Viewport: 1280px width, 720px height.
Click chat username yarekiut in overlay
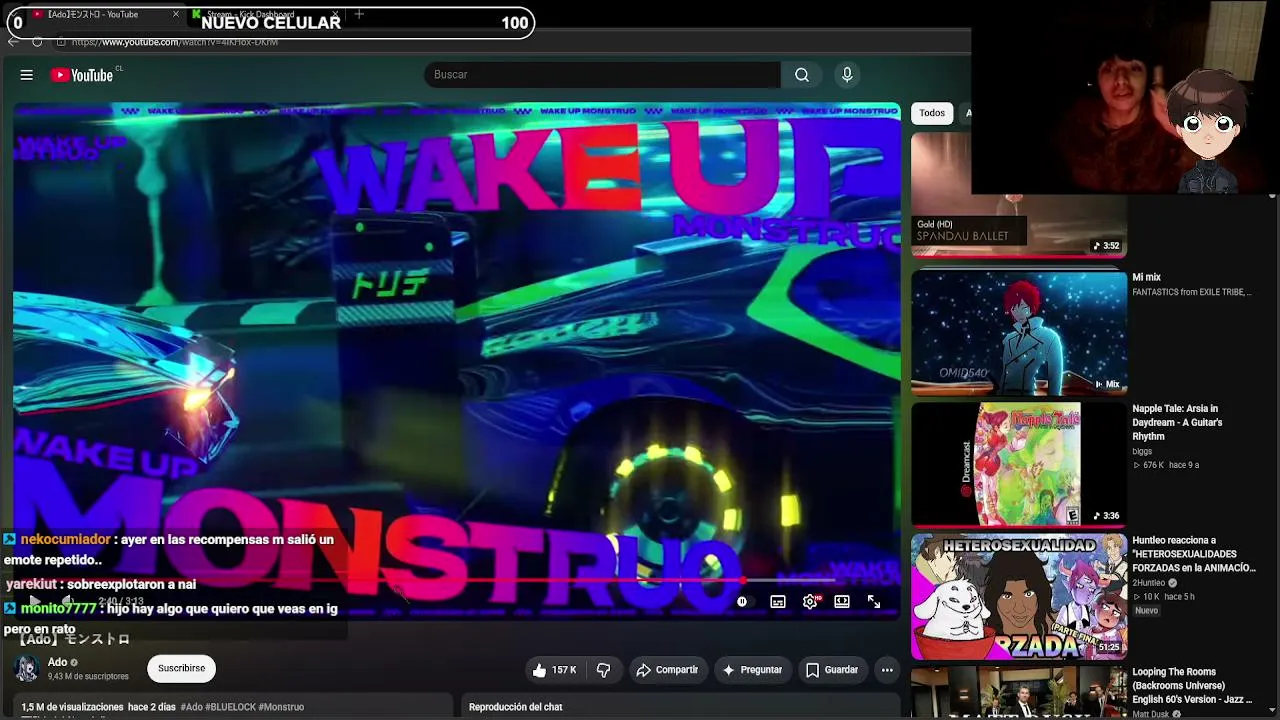(x=31, y=584)
